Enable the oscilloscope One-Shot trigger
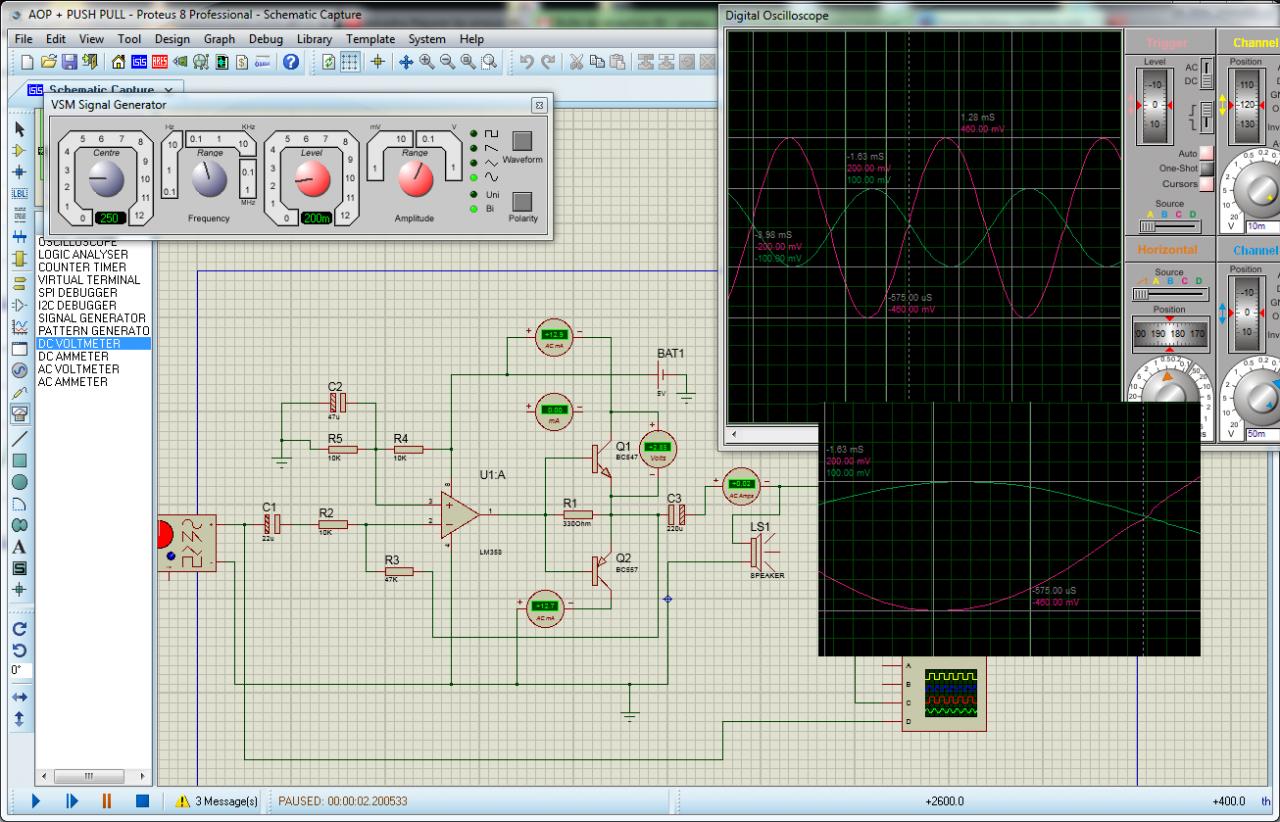The width and height of the screenshot is (1280, 822). 1207,169
